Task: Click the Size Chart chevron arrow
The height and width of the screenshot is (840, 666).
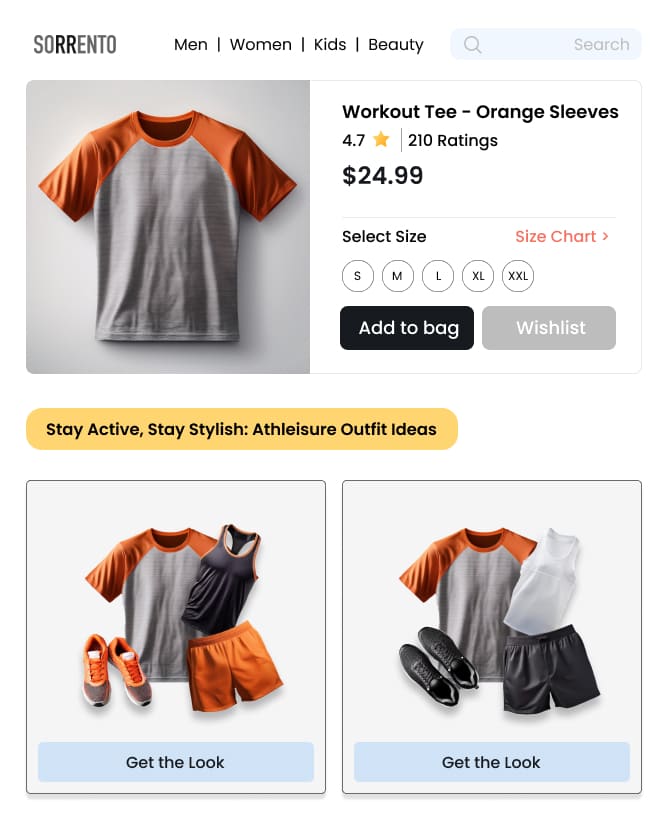Action: pyautogui.click(x=605, y=236)
